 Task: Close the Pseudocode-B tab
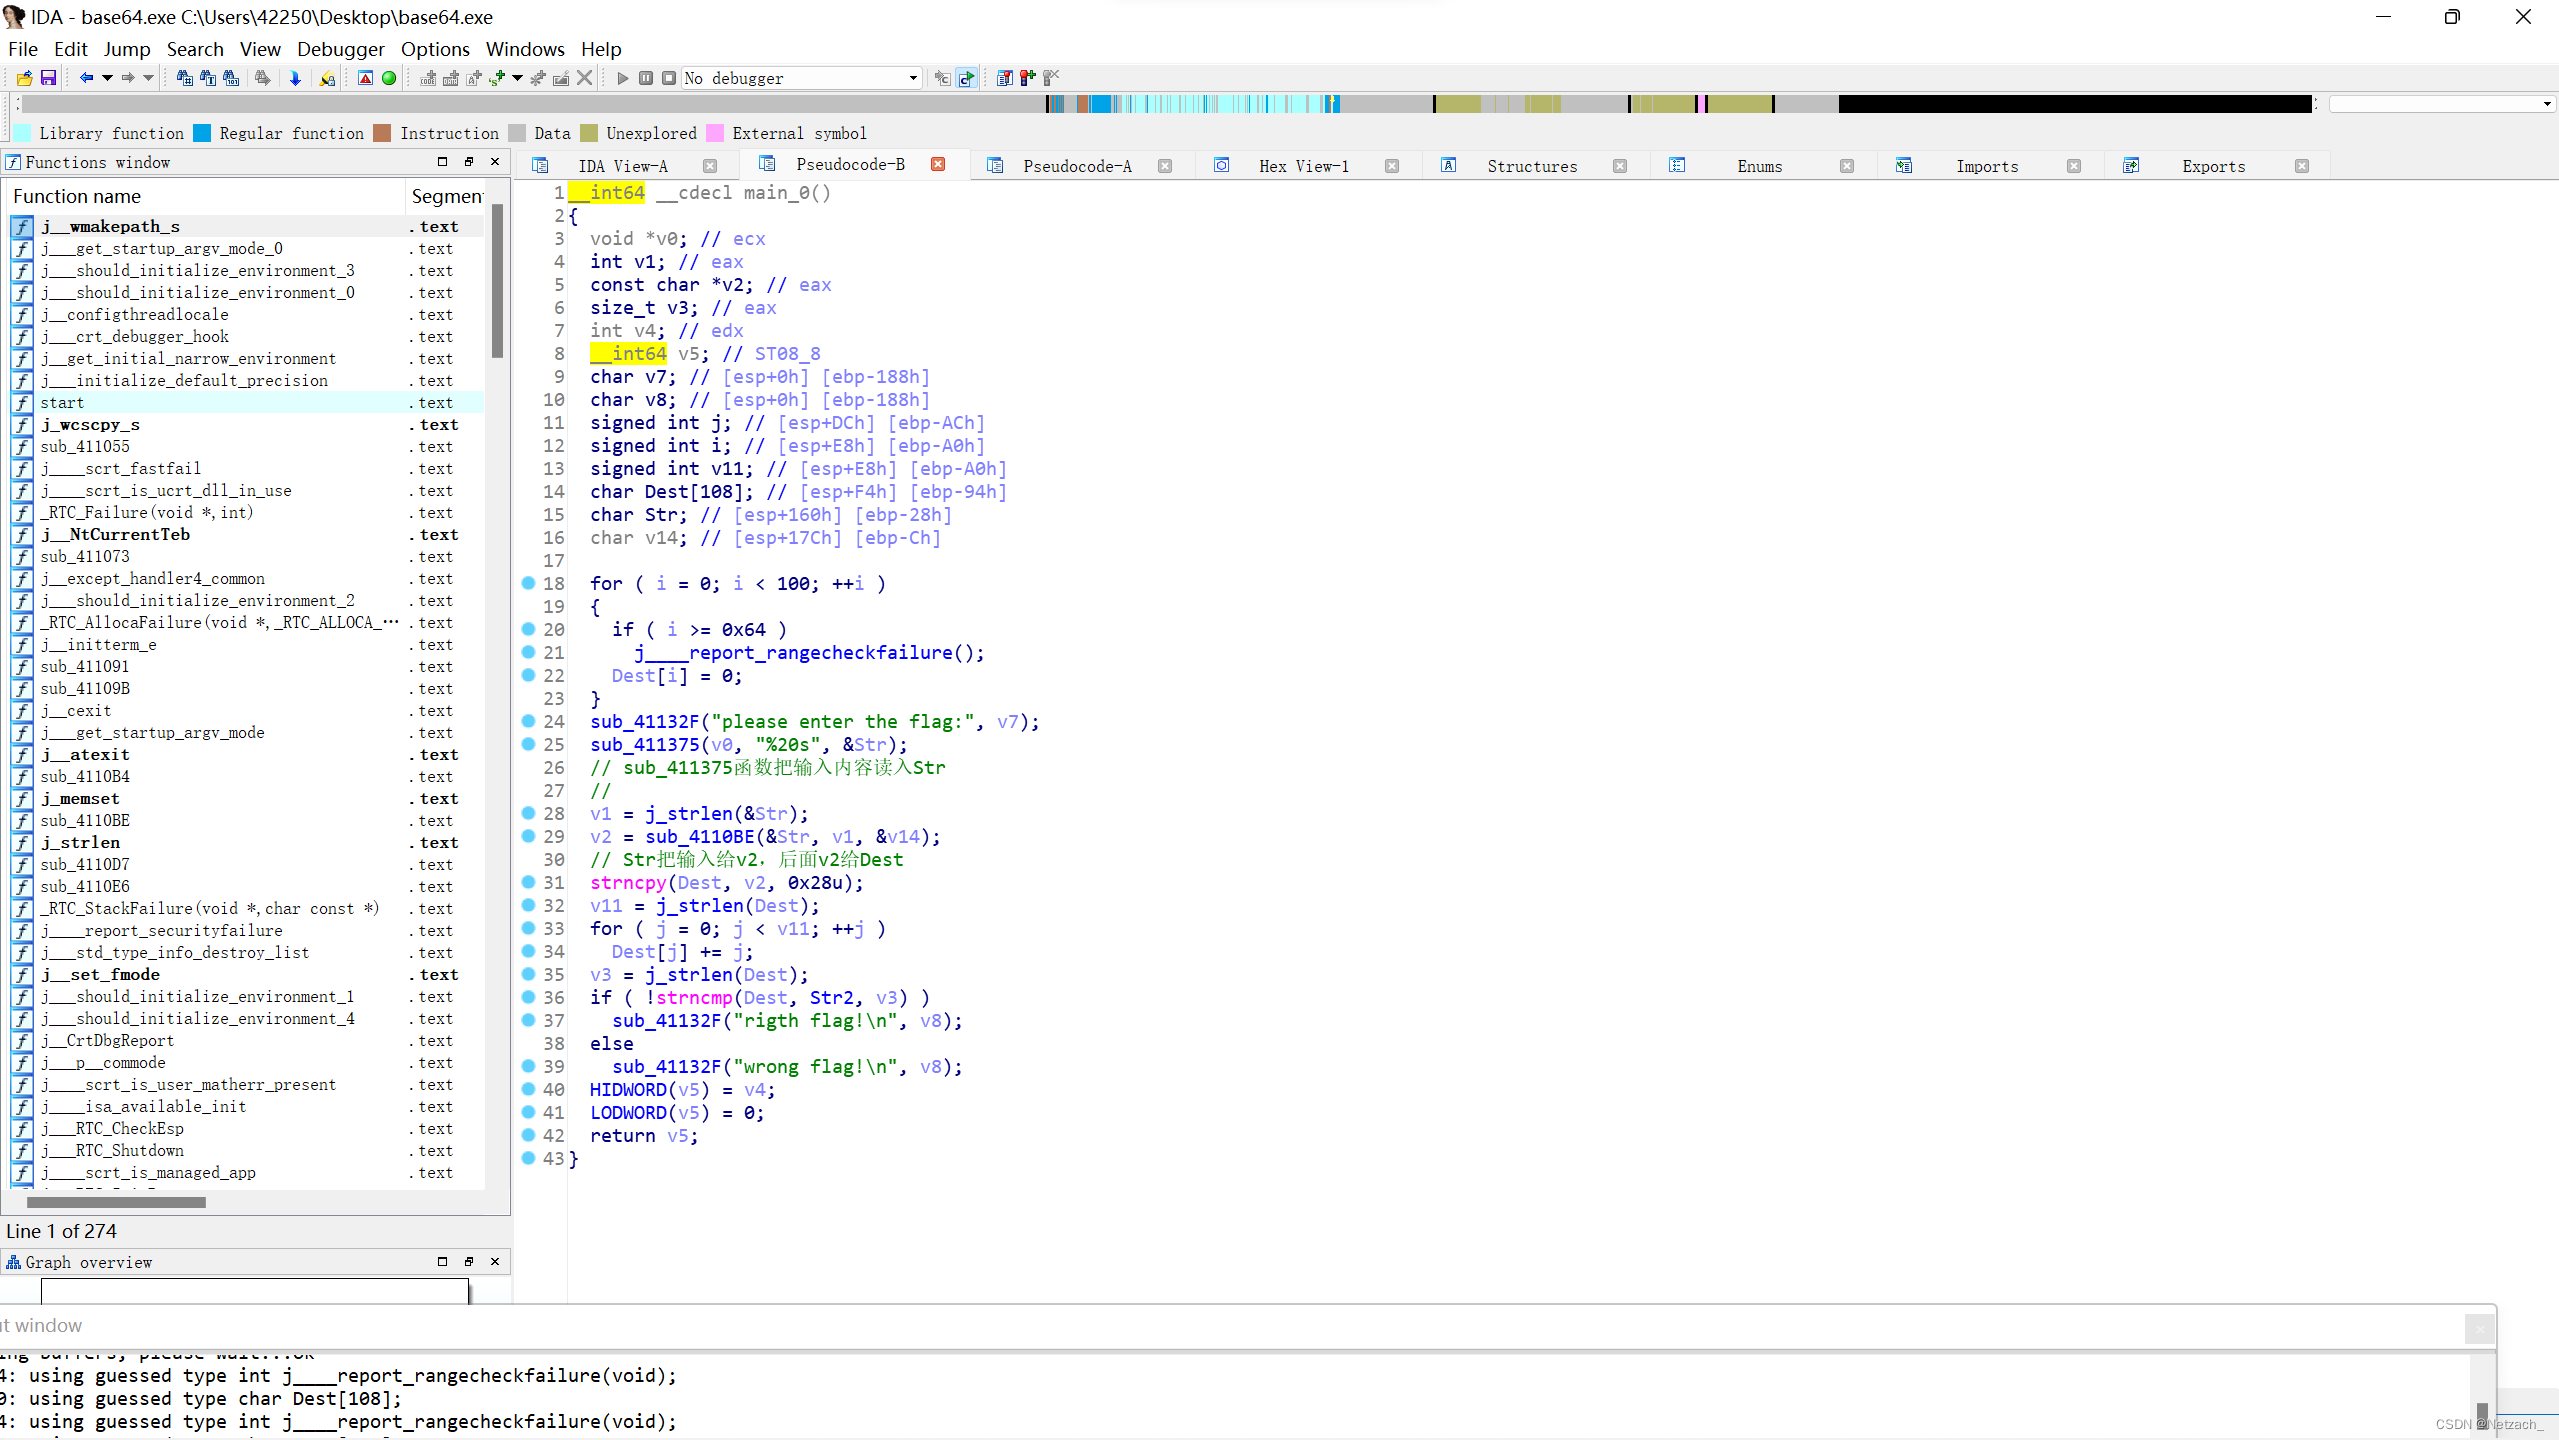938,165
